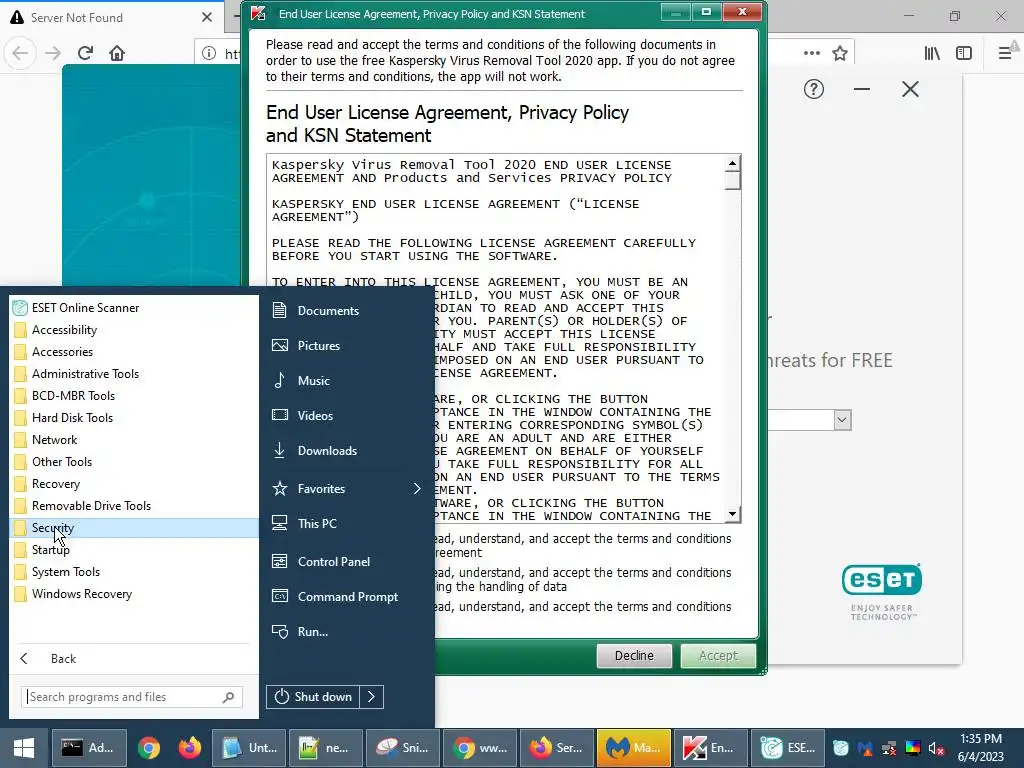Launch pinned Firefox from the taskbar
The image size is (1024, 768).
190,748
